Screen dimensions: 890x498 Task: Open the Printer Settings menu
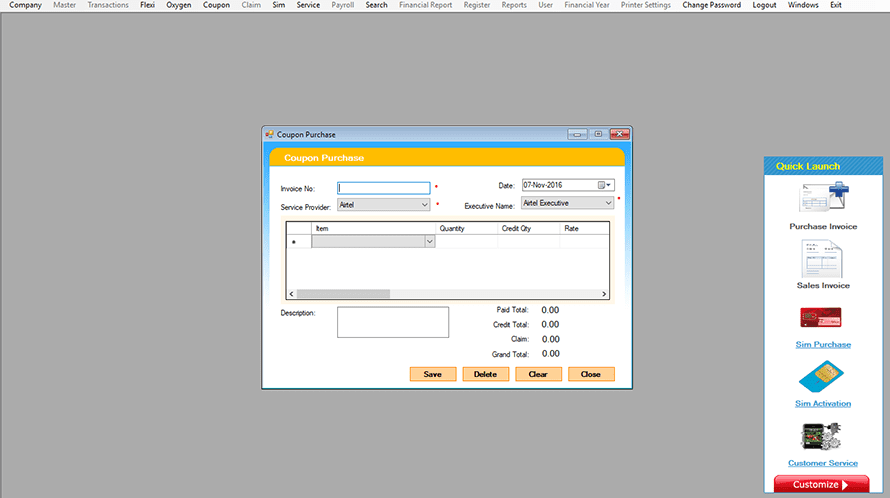(x=646, y=5)
